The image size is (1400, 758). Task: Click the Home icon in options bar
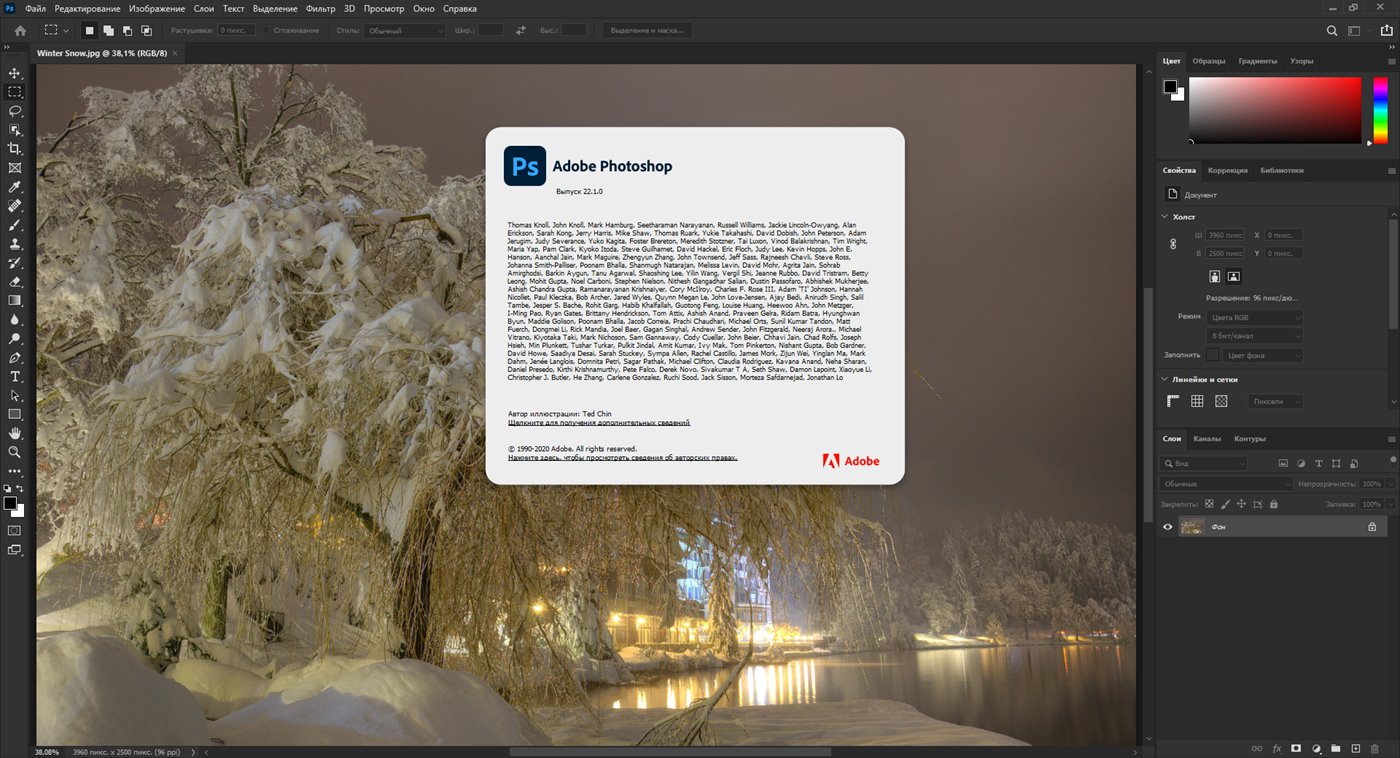pyautogui.click(x=20, y=31)
